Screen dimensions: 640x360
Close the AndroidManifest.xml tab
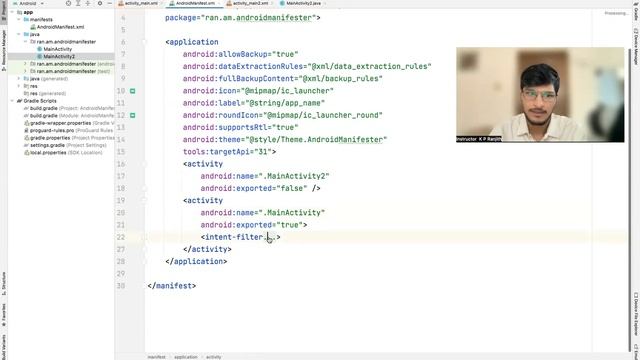tap(220, 3)
